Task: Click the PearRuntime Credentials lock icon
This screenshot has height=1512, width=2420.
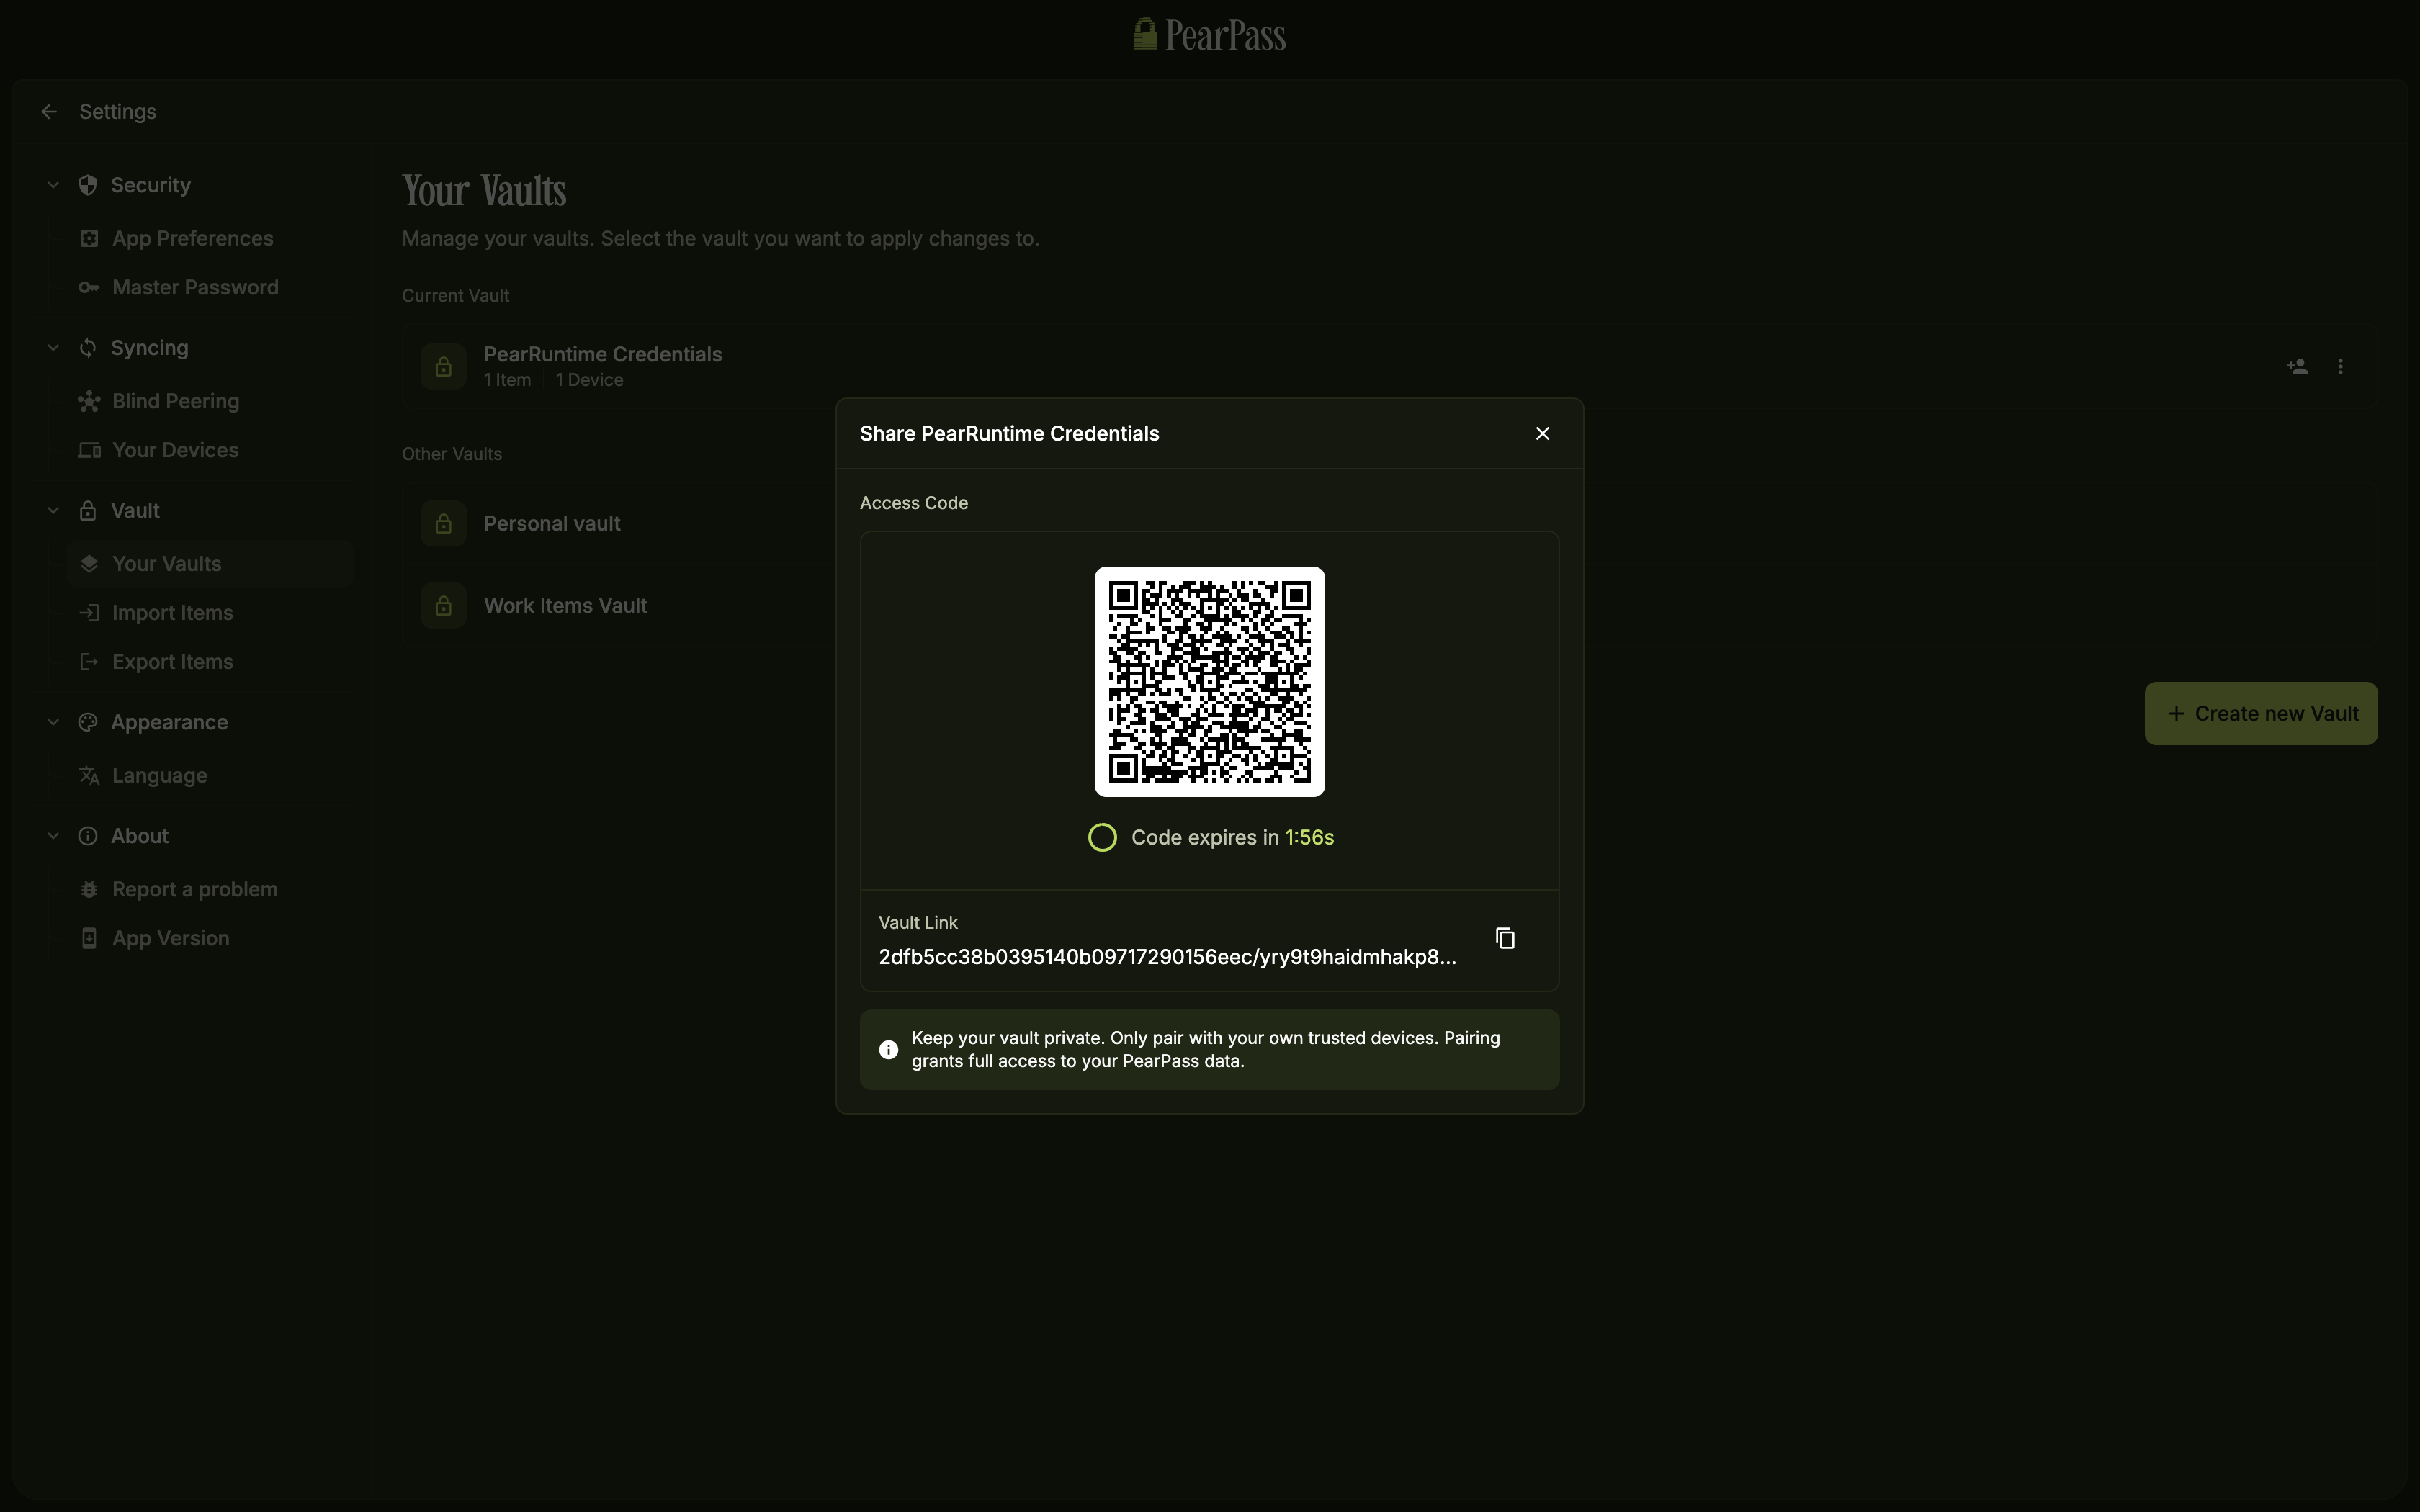Action: 444,367
